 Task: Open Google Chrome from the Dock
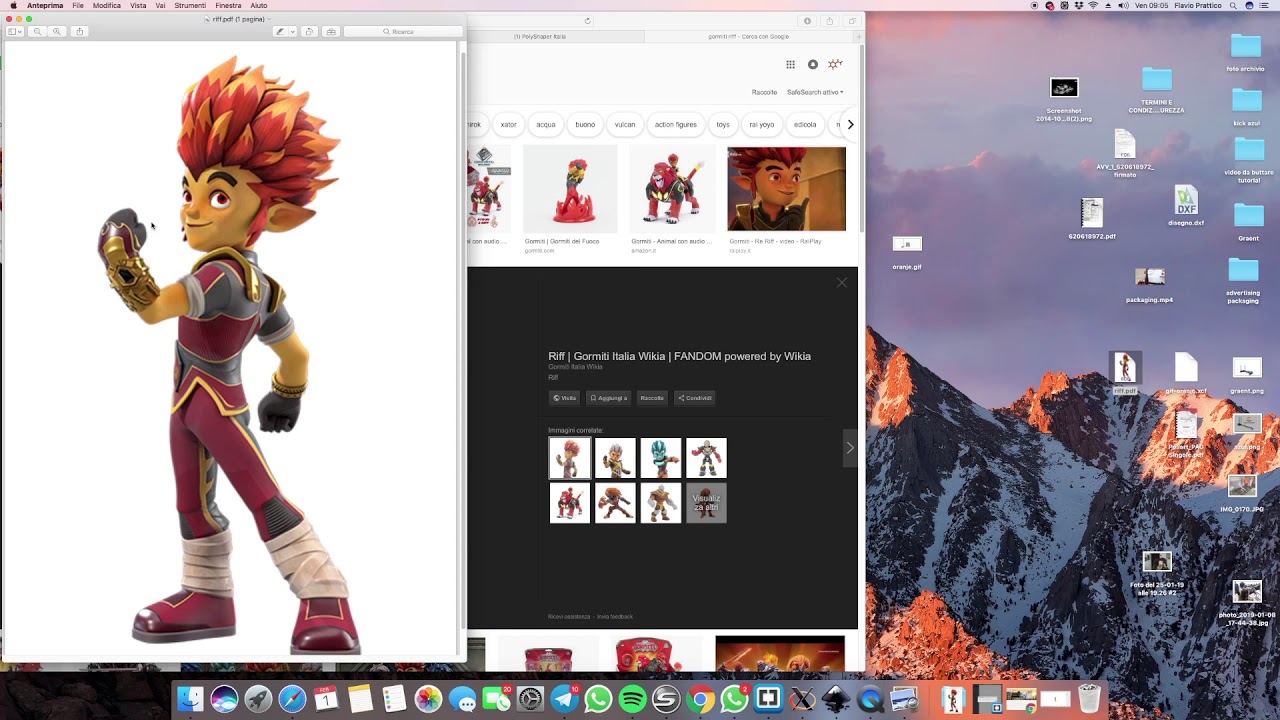click(700, 699)
